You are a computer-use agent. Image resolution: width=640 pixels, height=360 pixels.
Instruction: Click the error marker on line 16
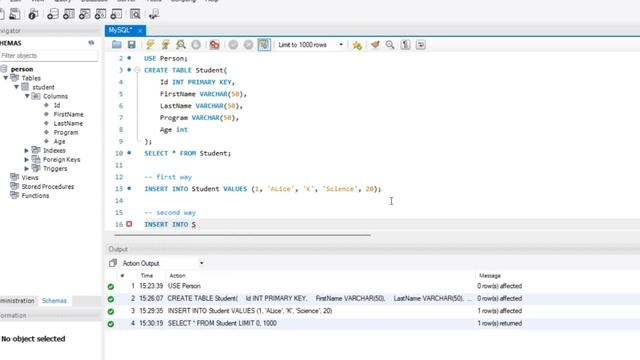click(x=129, y=224)
